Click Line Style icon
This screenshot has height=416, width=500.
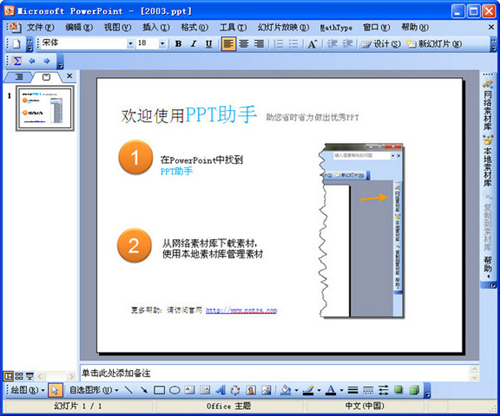point(353,390)
